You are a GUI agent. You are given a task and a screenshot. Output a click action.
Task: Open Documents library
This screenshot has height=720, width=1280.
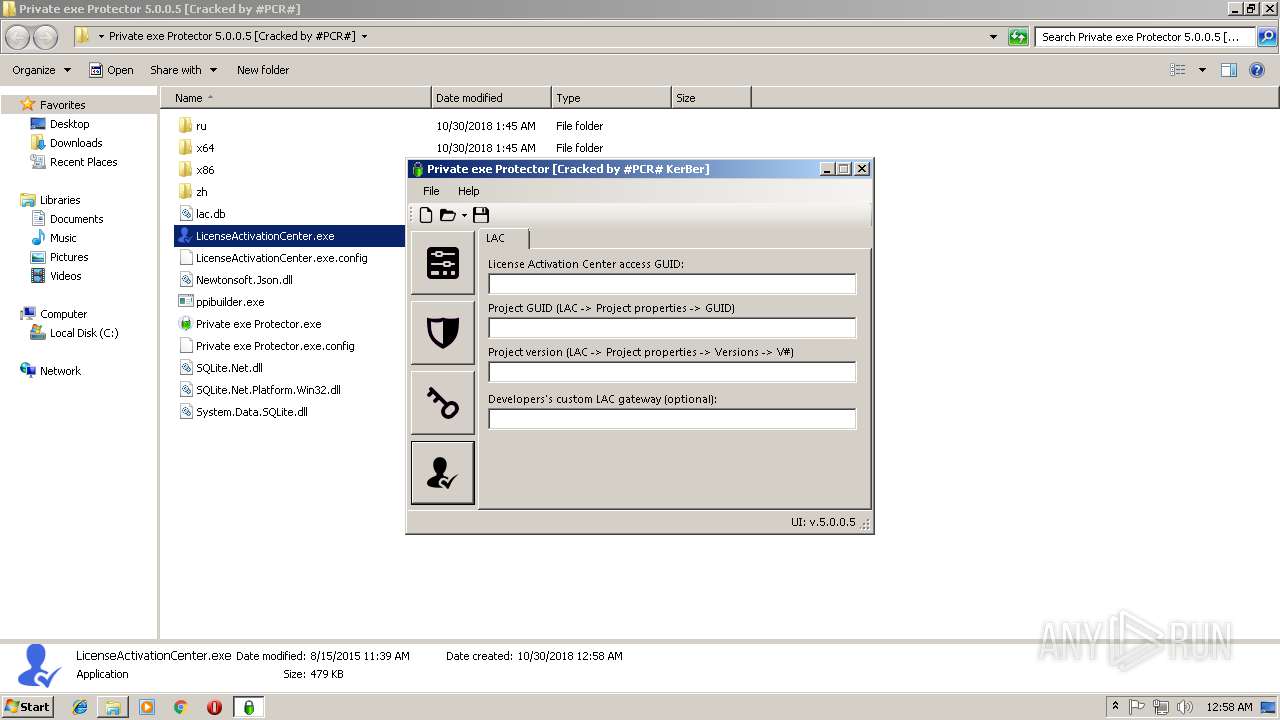coord(76,219)
